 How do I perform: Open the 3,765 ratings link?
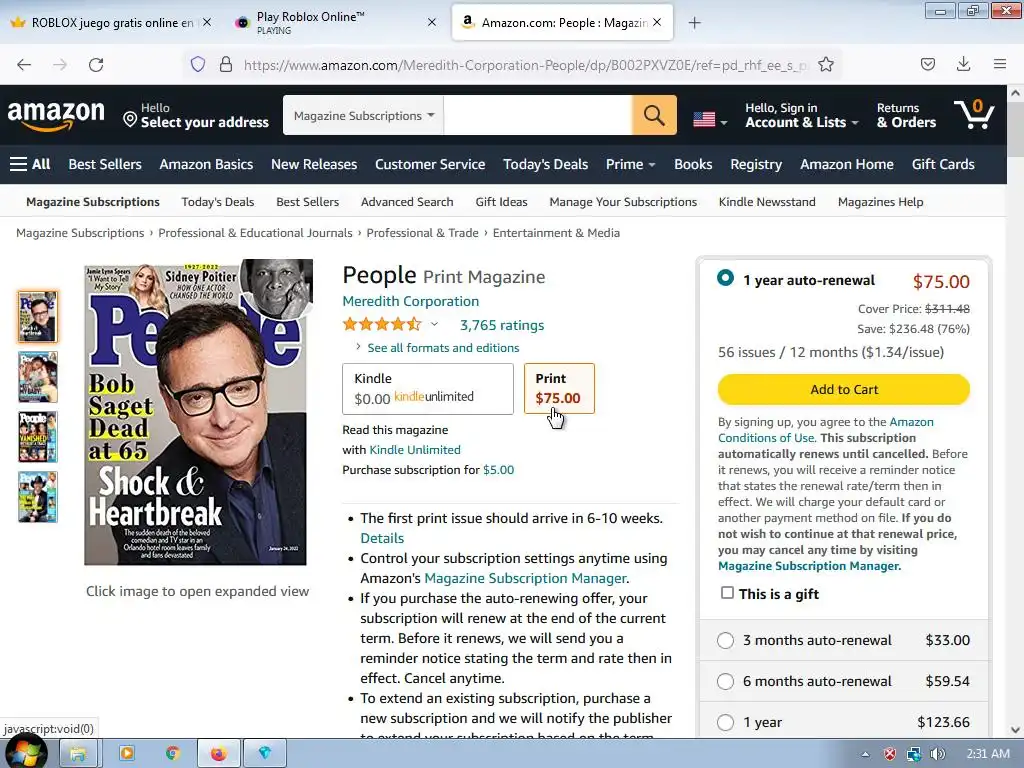(502, 325)
